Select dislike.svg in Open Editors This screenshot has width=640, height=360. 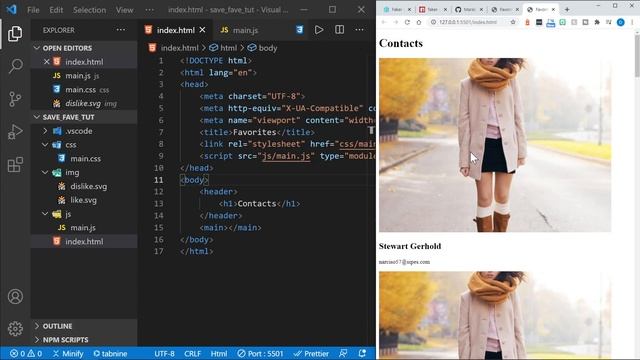coord(84,103)
